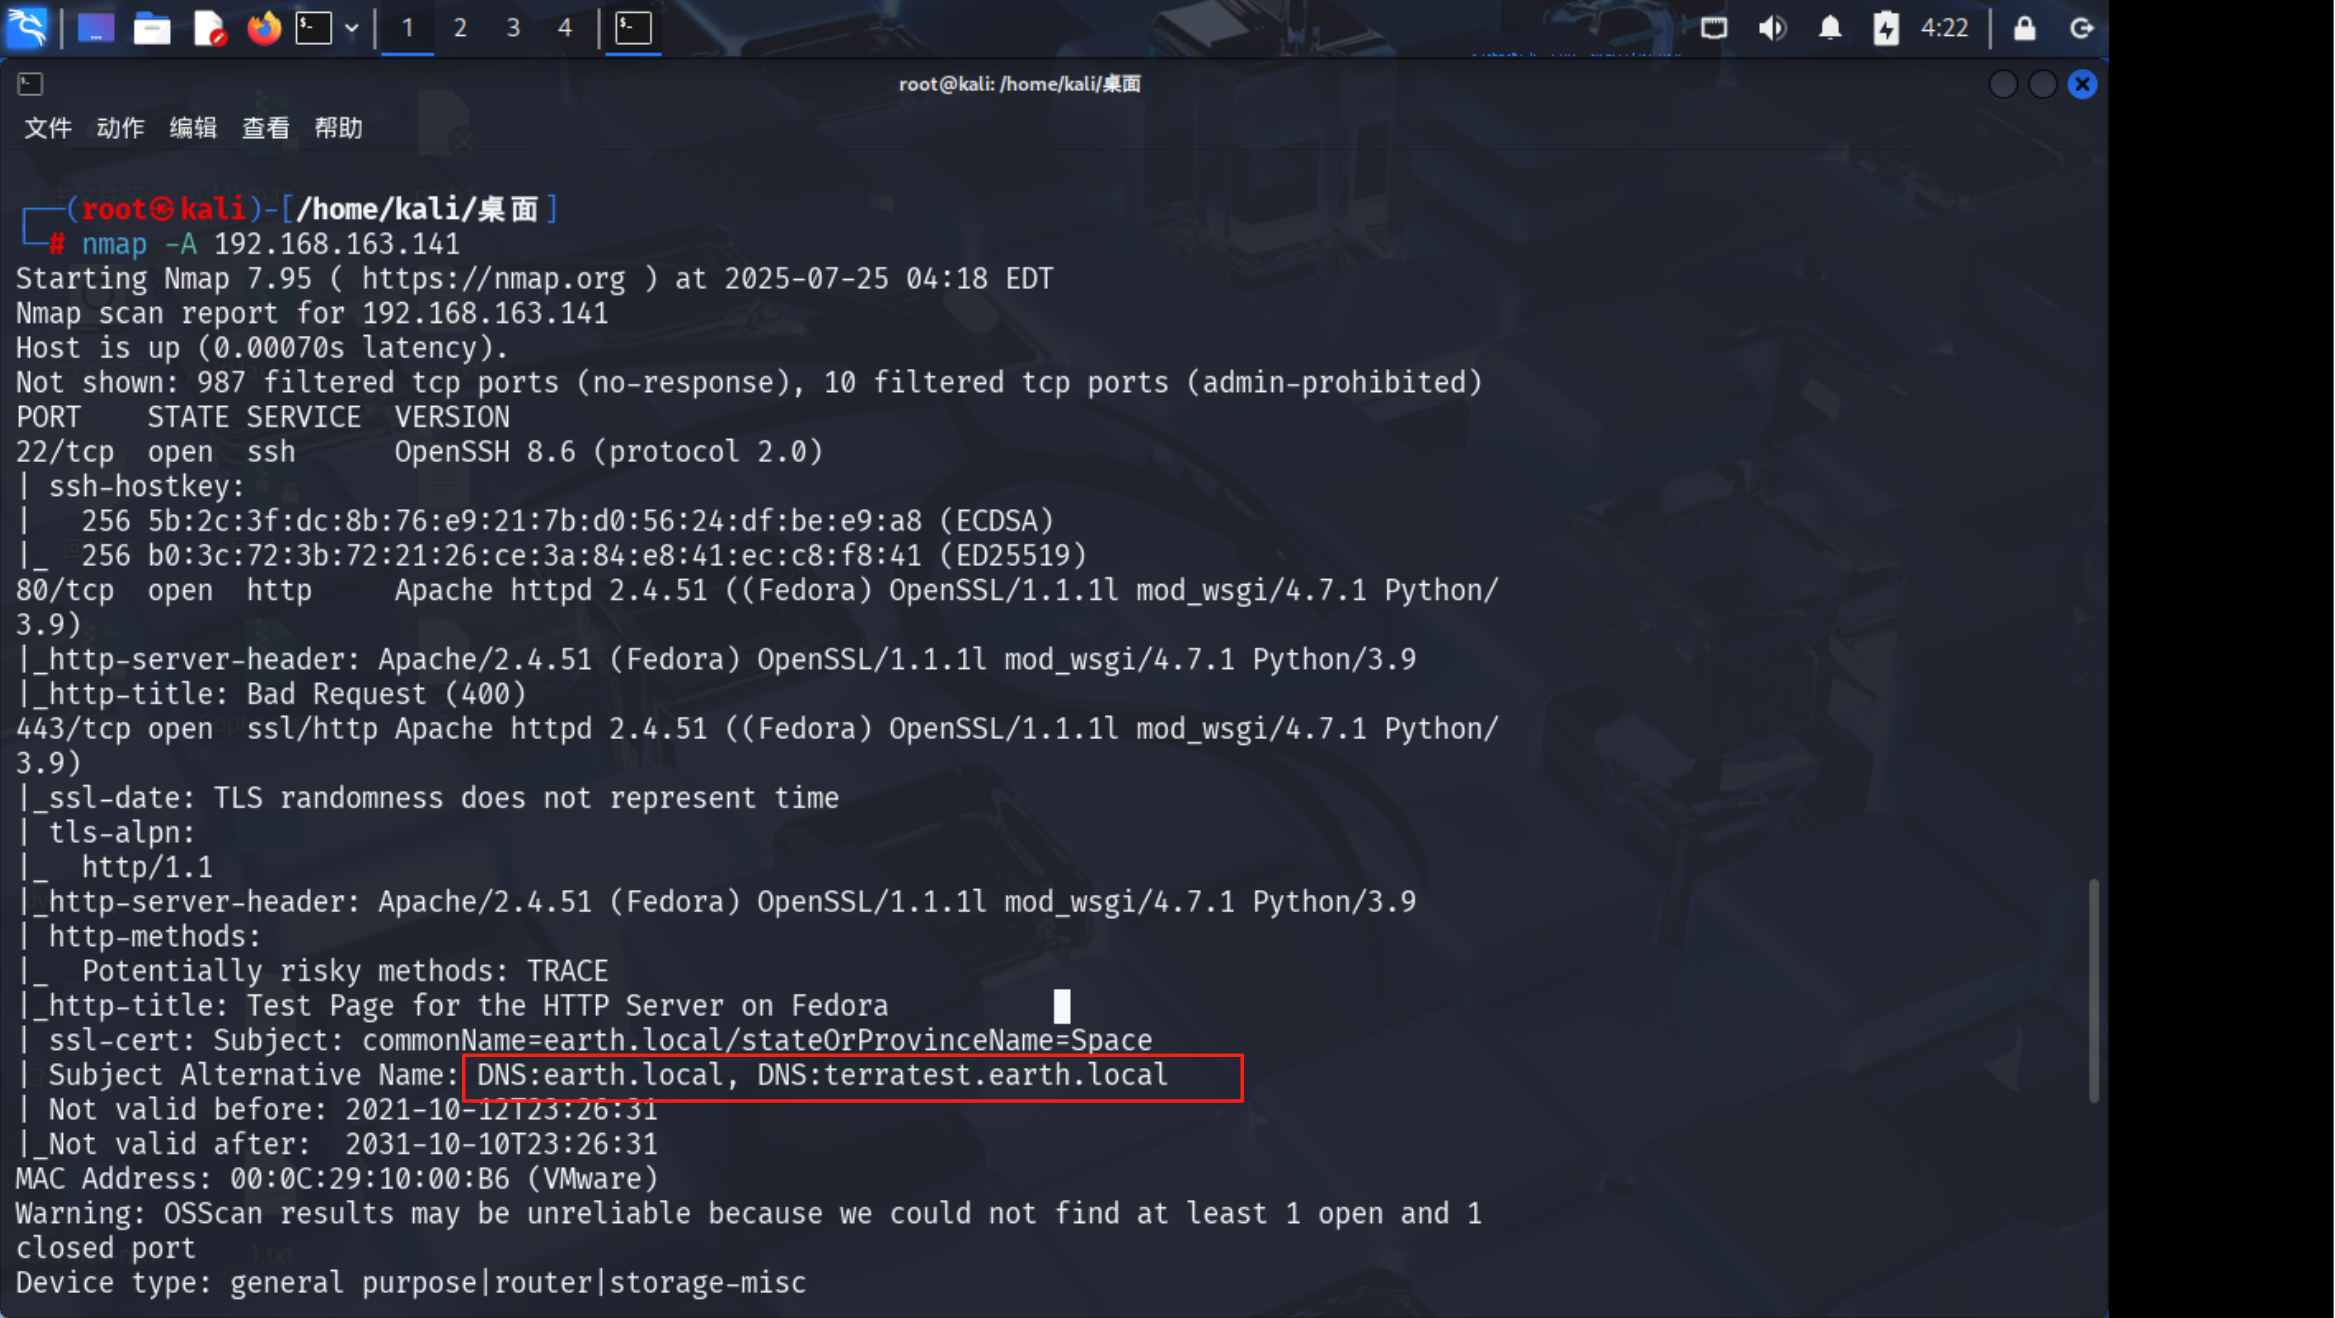Click the 'Not shown: 987 filtered tcp ports' line
The height and width of the screenshot is (1318, 2335).
(749, 383)
